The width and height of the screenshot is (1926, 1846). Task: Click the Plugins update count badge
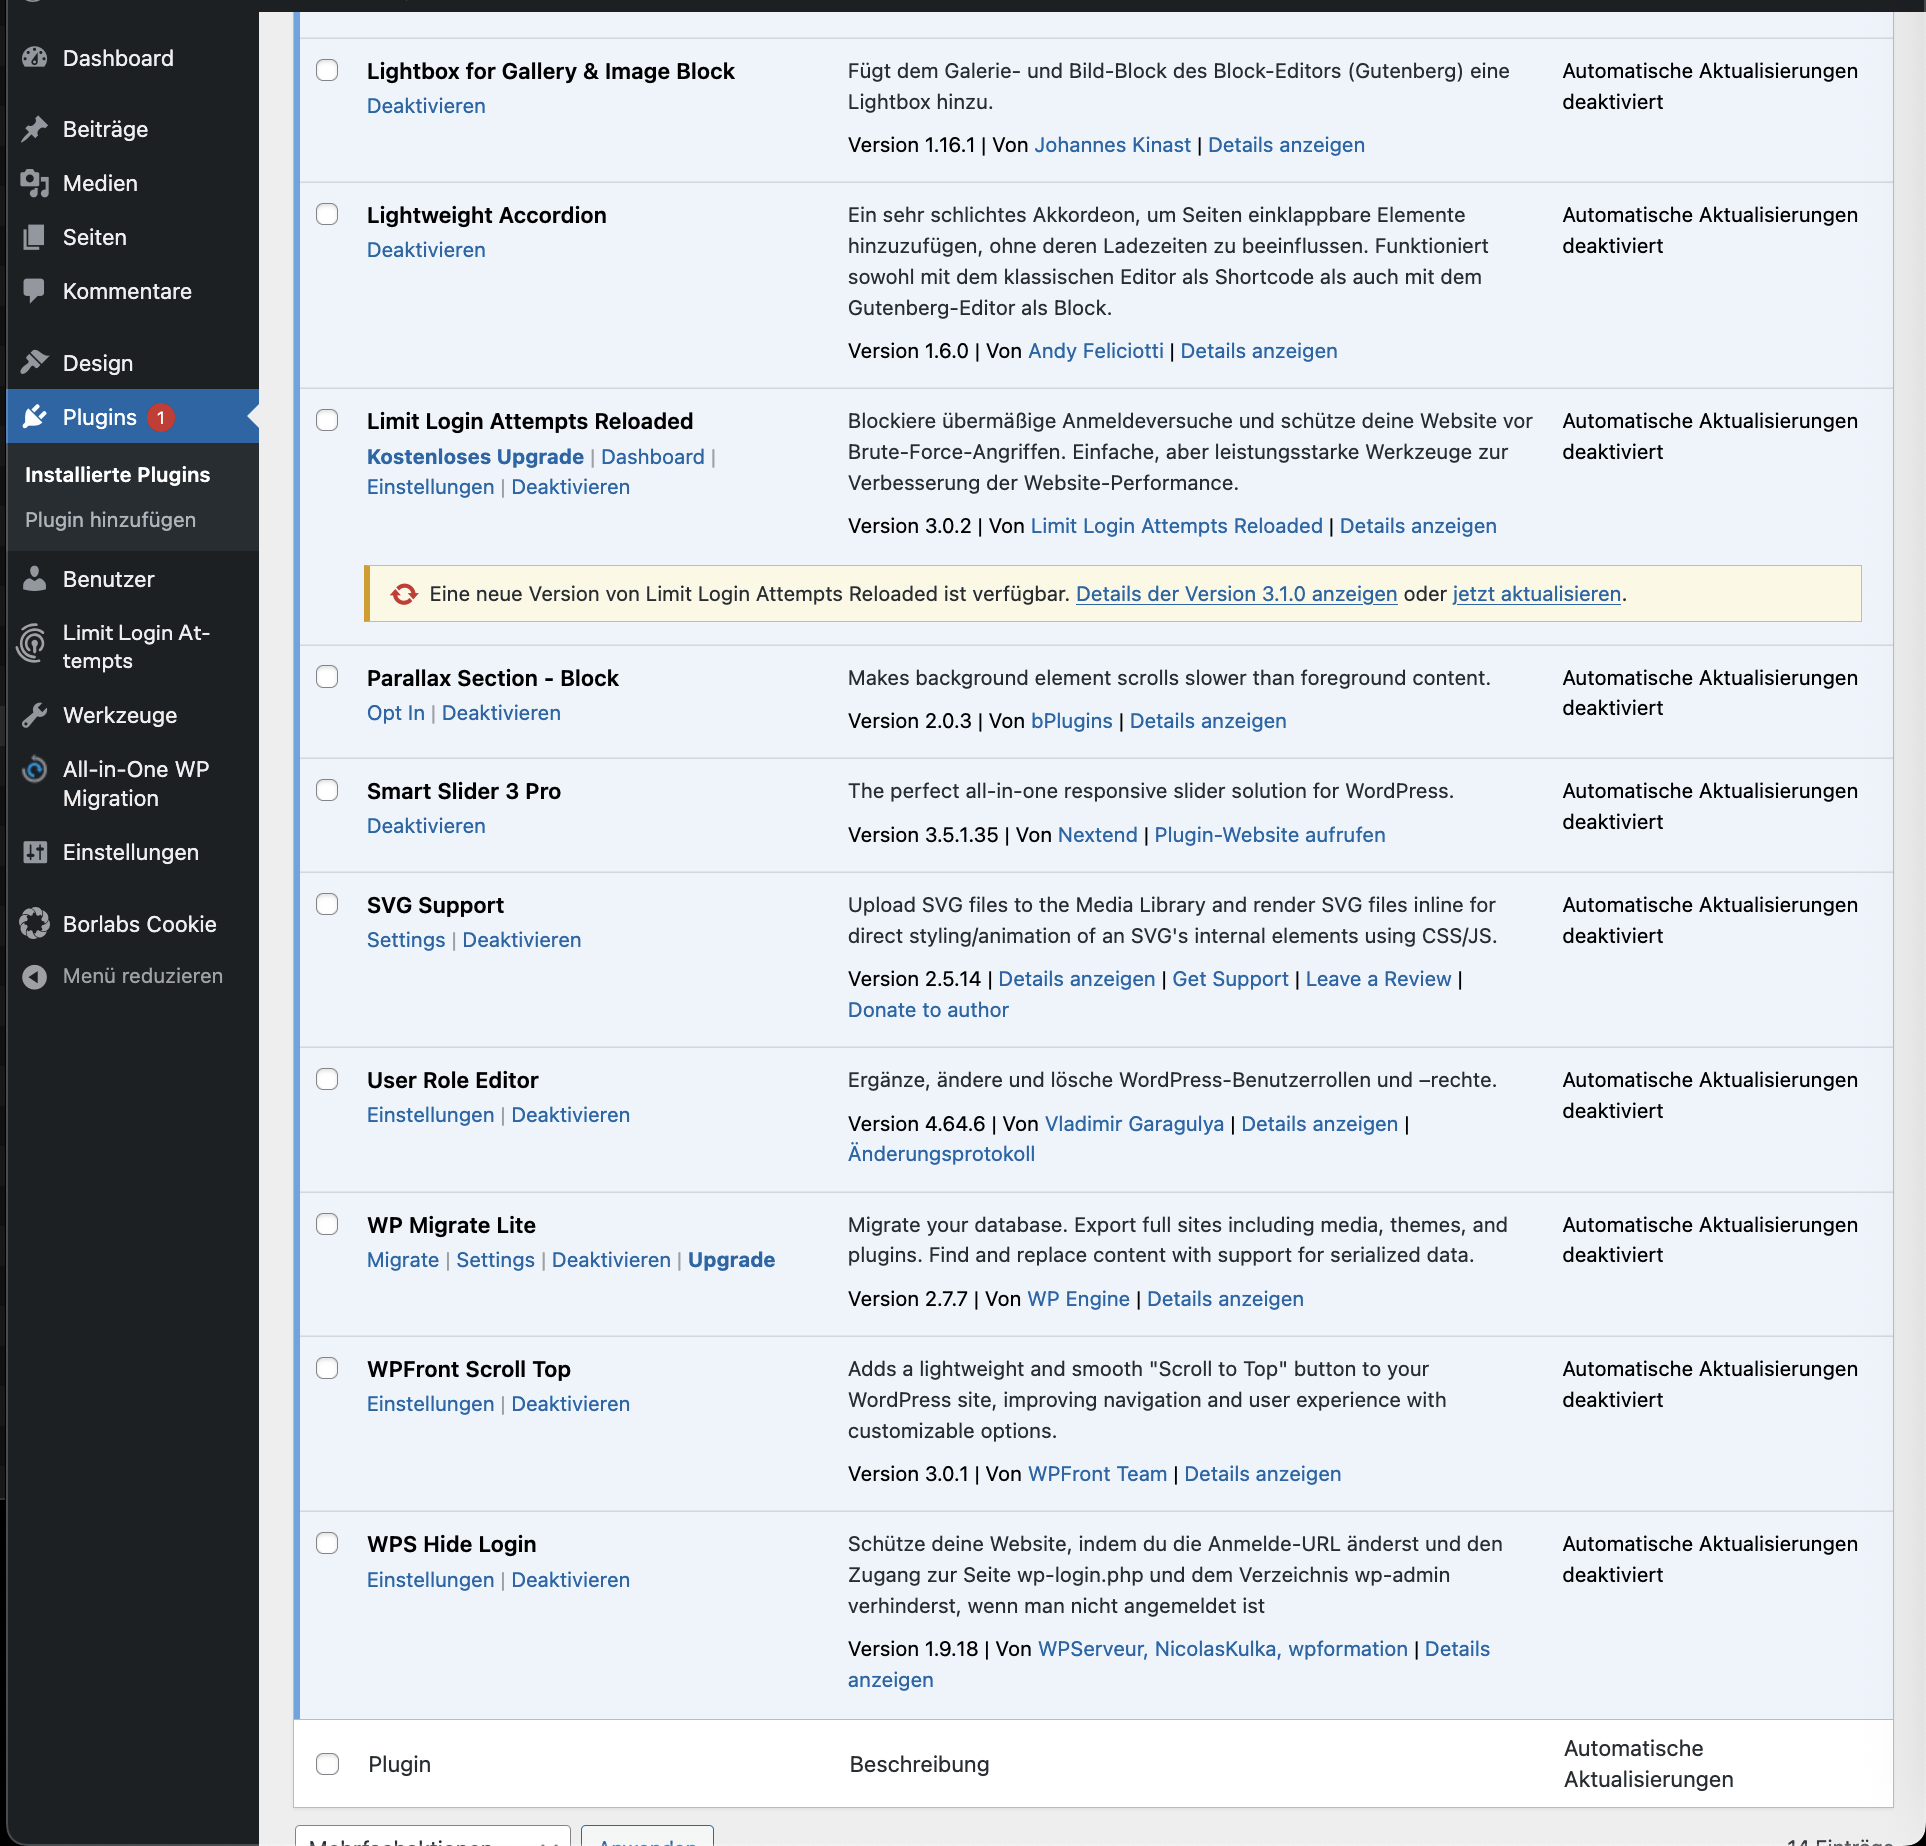point(161,417)
